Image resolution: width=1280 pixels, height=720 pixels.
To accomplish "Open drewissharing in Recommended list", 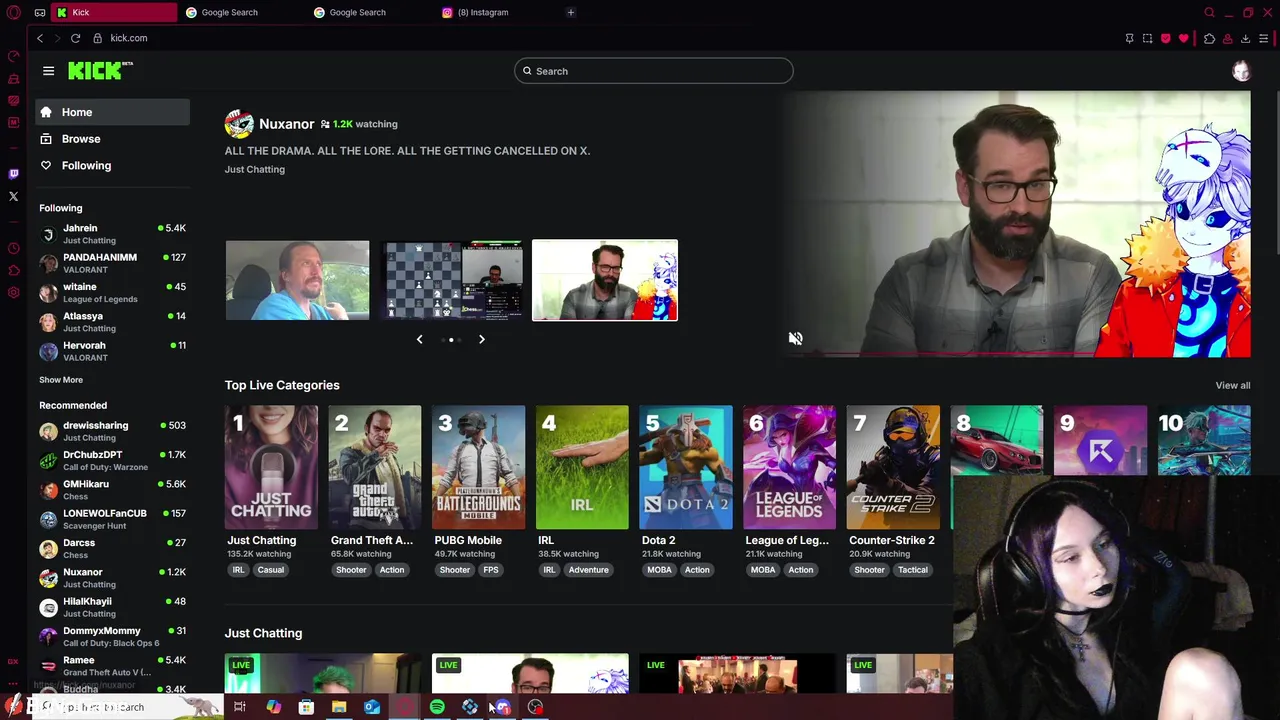I will click(112, 431).
